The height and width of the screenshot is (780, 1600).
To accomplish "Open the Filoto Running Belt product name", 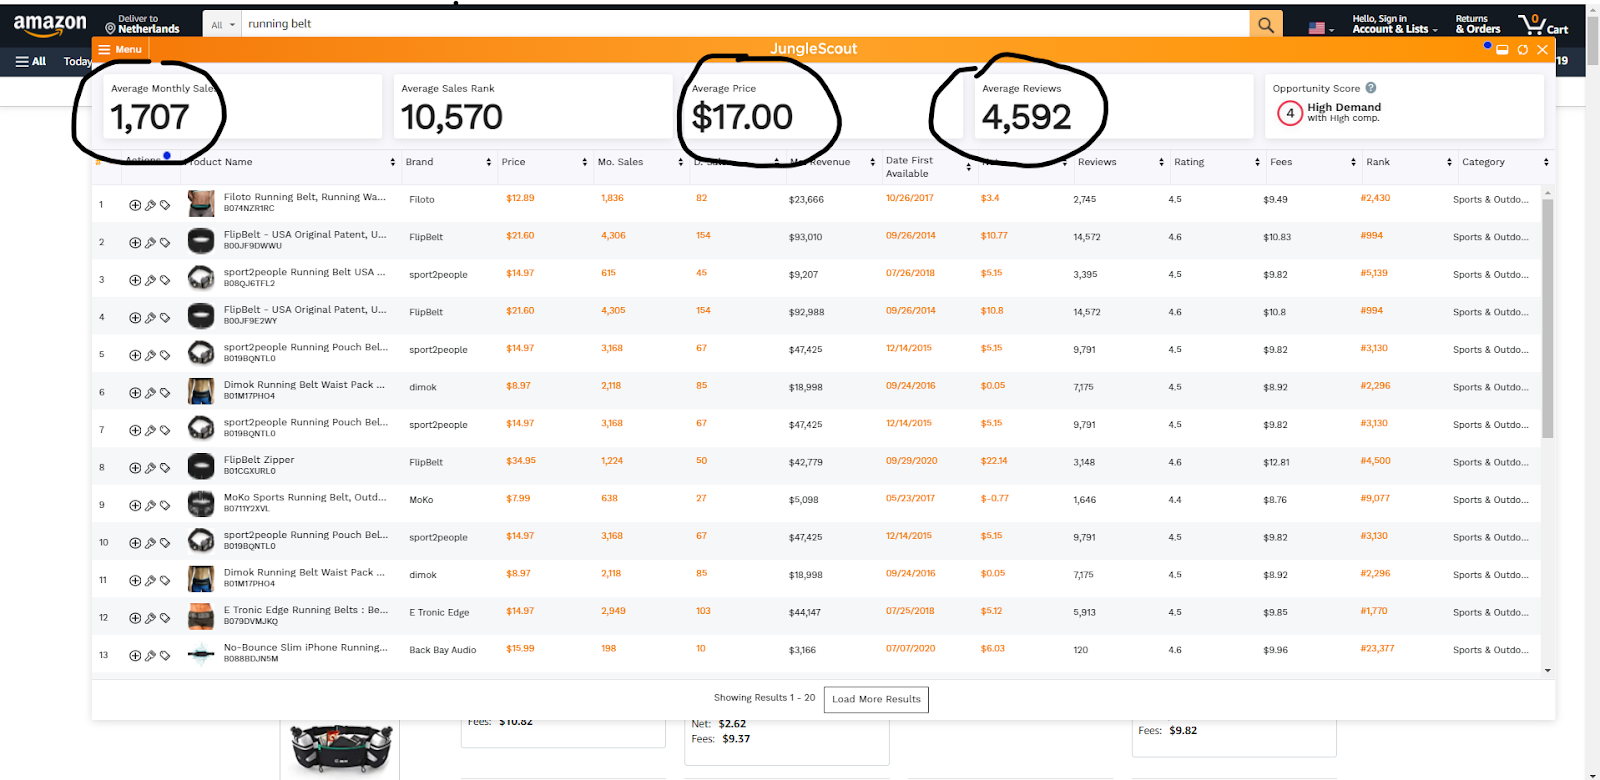I will 305,197.
